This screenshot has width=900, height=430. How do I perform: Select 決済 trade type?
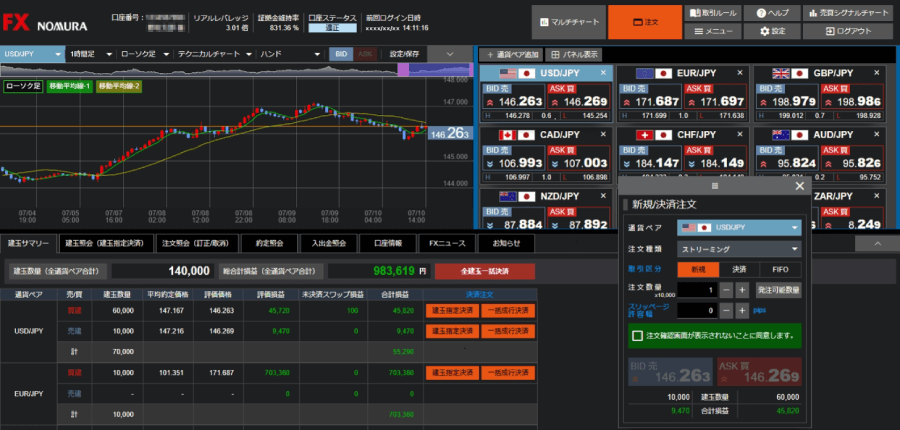click(x=739, y=269)
